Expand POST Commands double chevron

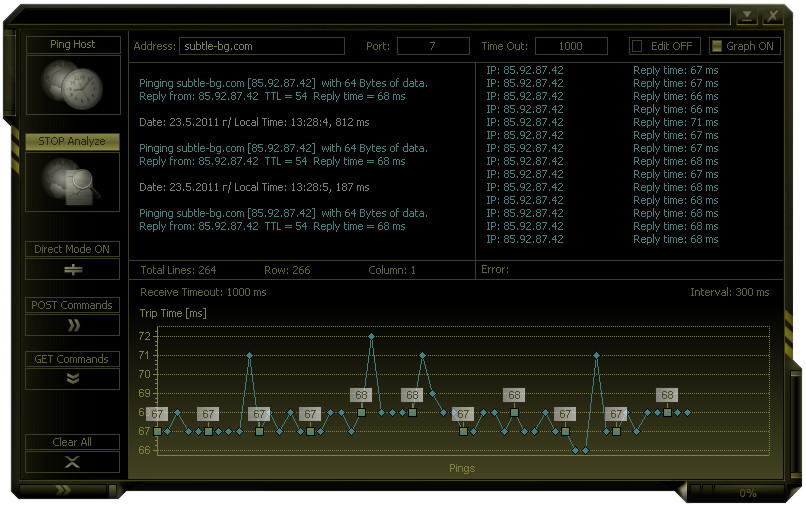coord(72,325)
